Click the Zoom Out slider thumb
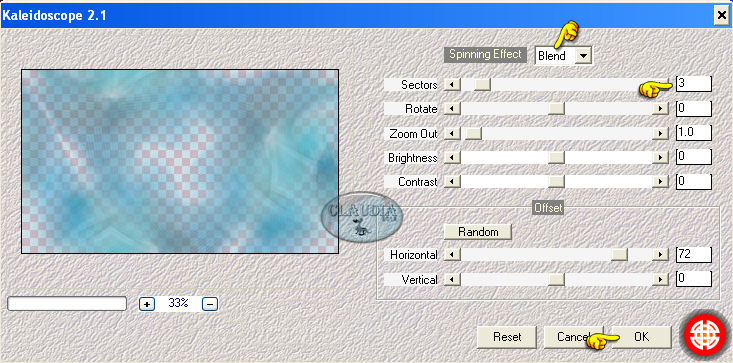The image size is (733, 363). point(473,134)
